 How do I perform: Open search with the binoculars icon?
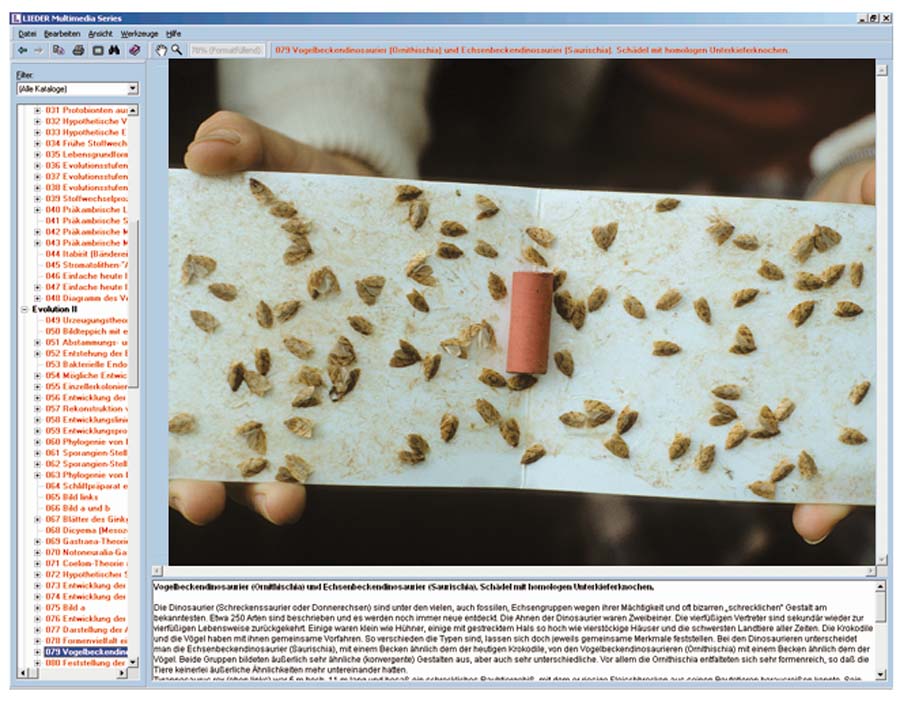pyautogui.click(x=114, y=49)
